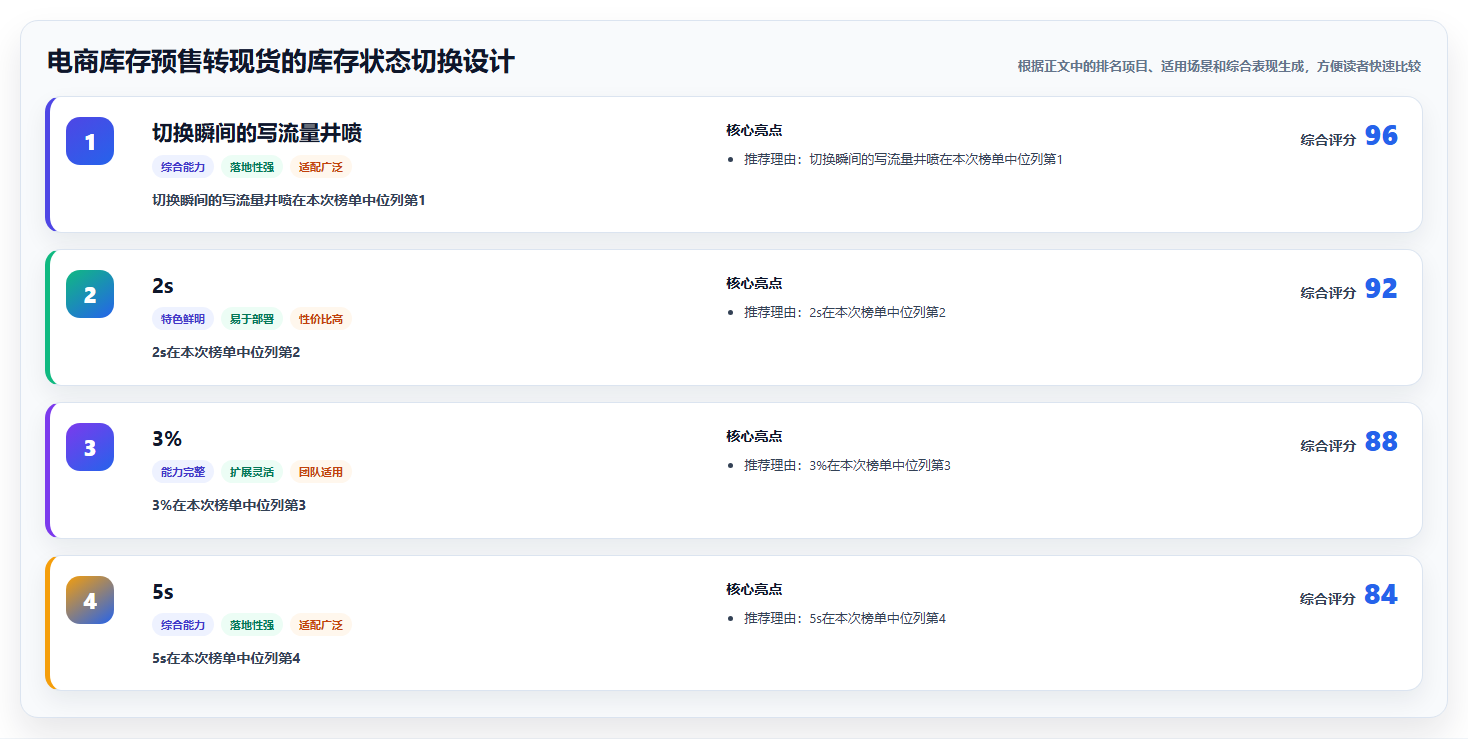Click the 特色鲜明 tag
This screenshot has height=739, width=1468.
(183, 319)
